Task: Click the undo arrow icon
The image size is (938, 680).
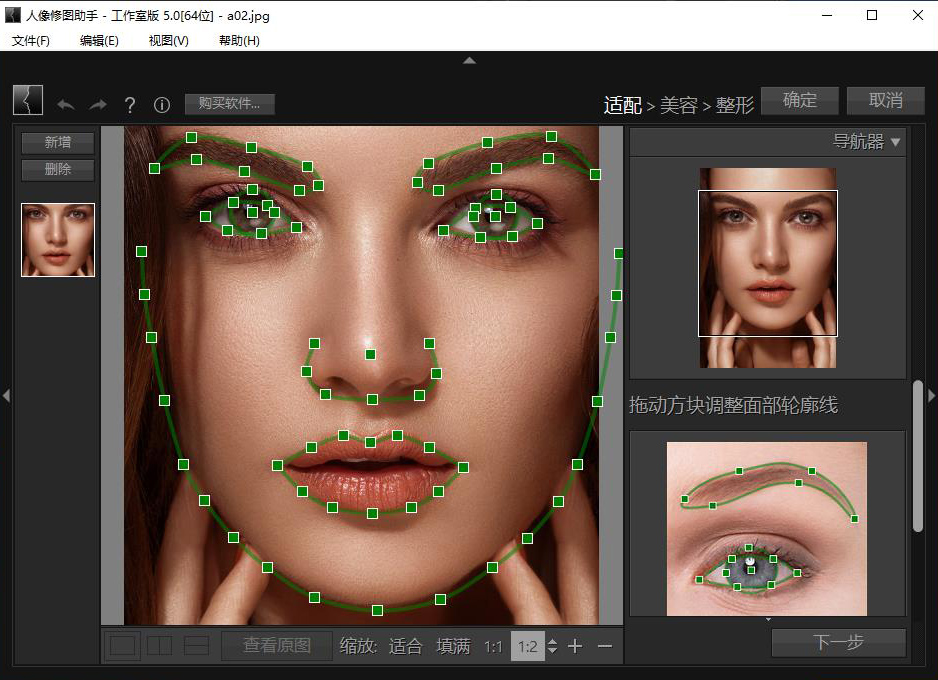Action: click(x=66, y=105)
